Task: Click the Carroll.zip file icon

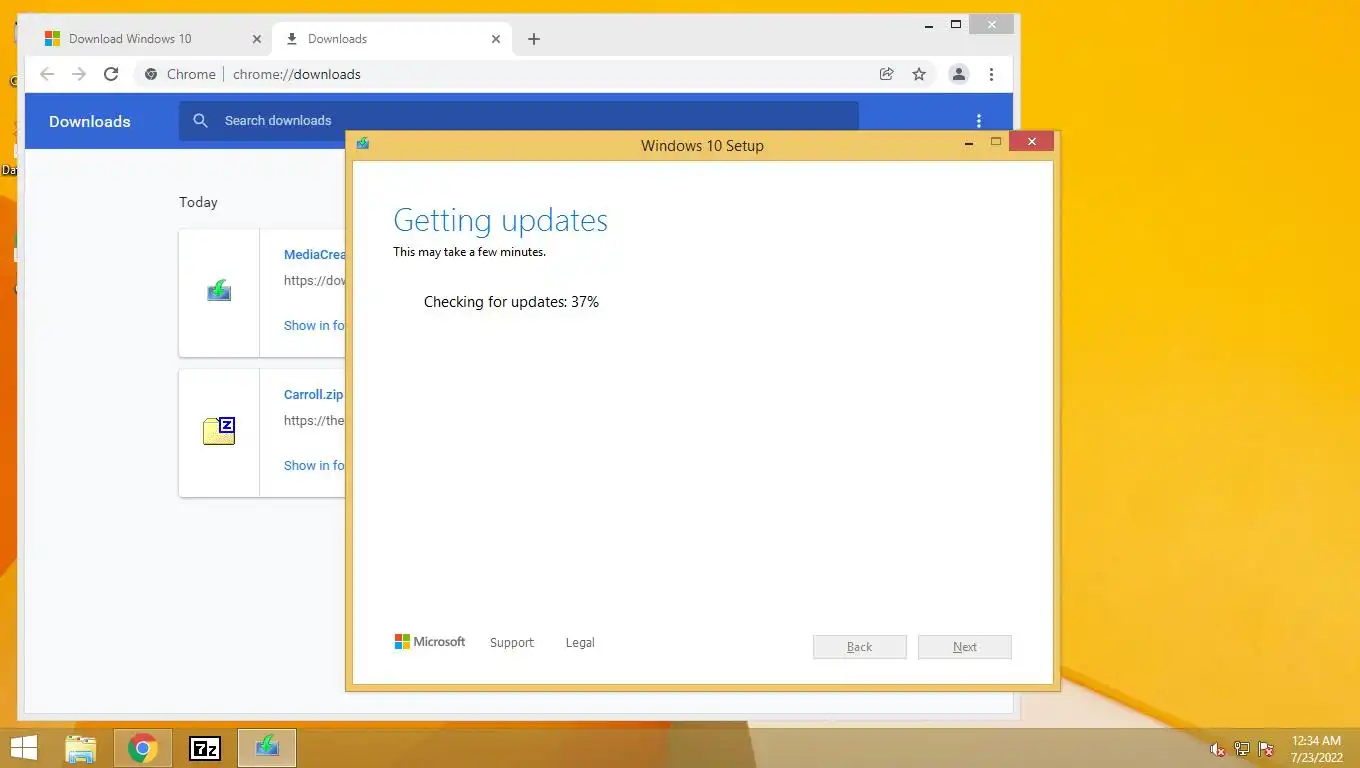Action: click(219, 431)
